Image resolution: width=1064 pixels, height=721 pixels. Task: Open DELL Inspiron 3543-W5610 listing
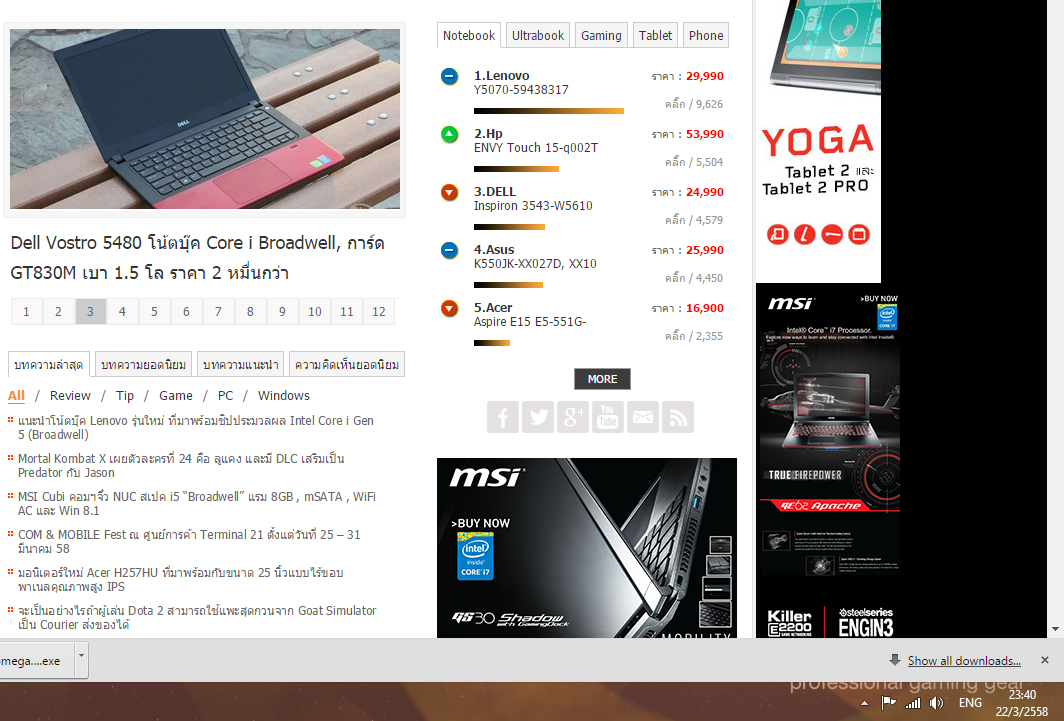[x=533, y=198]
